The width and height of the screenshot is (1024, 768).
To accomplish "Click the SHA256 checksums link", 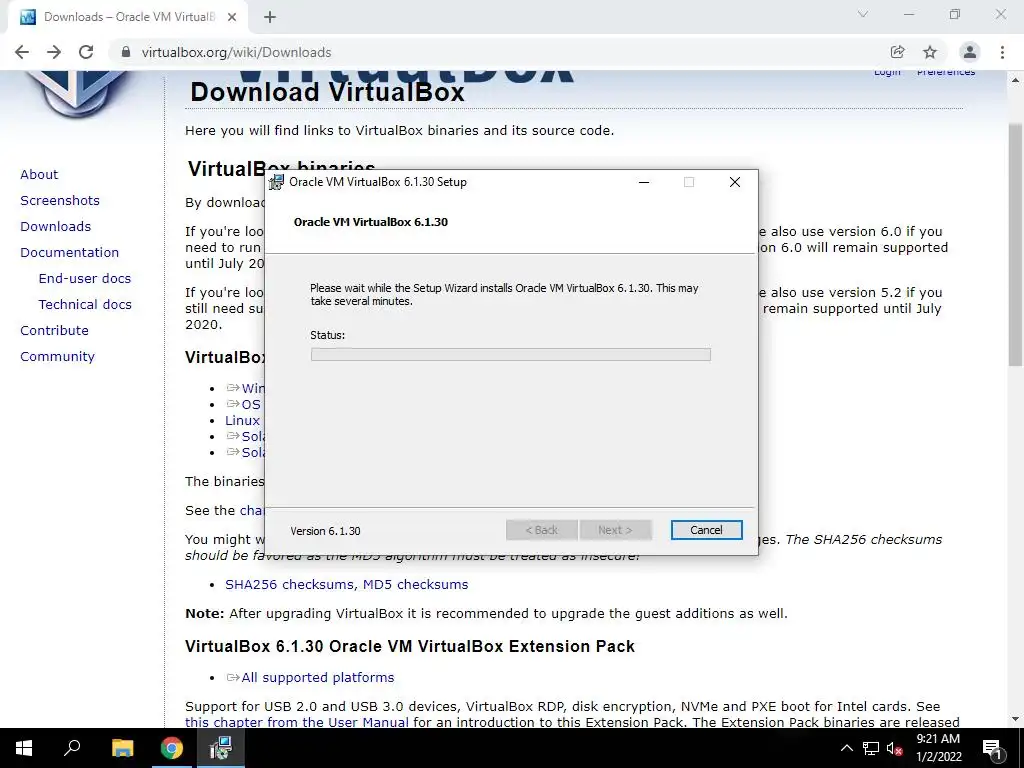I will click(289, 584).
